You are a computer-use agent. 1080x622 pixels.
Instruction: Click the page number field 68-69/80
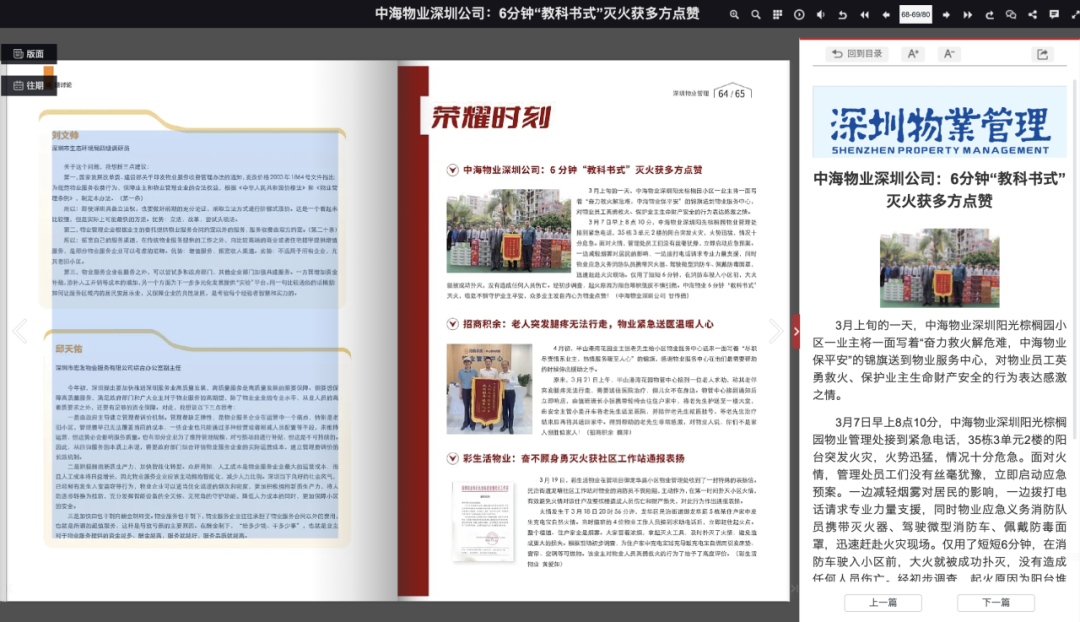(x=915, y=14)
